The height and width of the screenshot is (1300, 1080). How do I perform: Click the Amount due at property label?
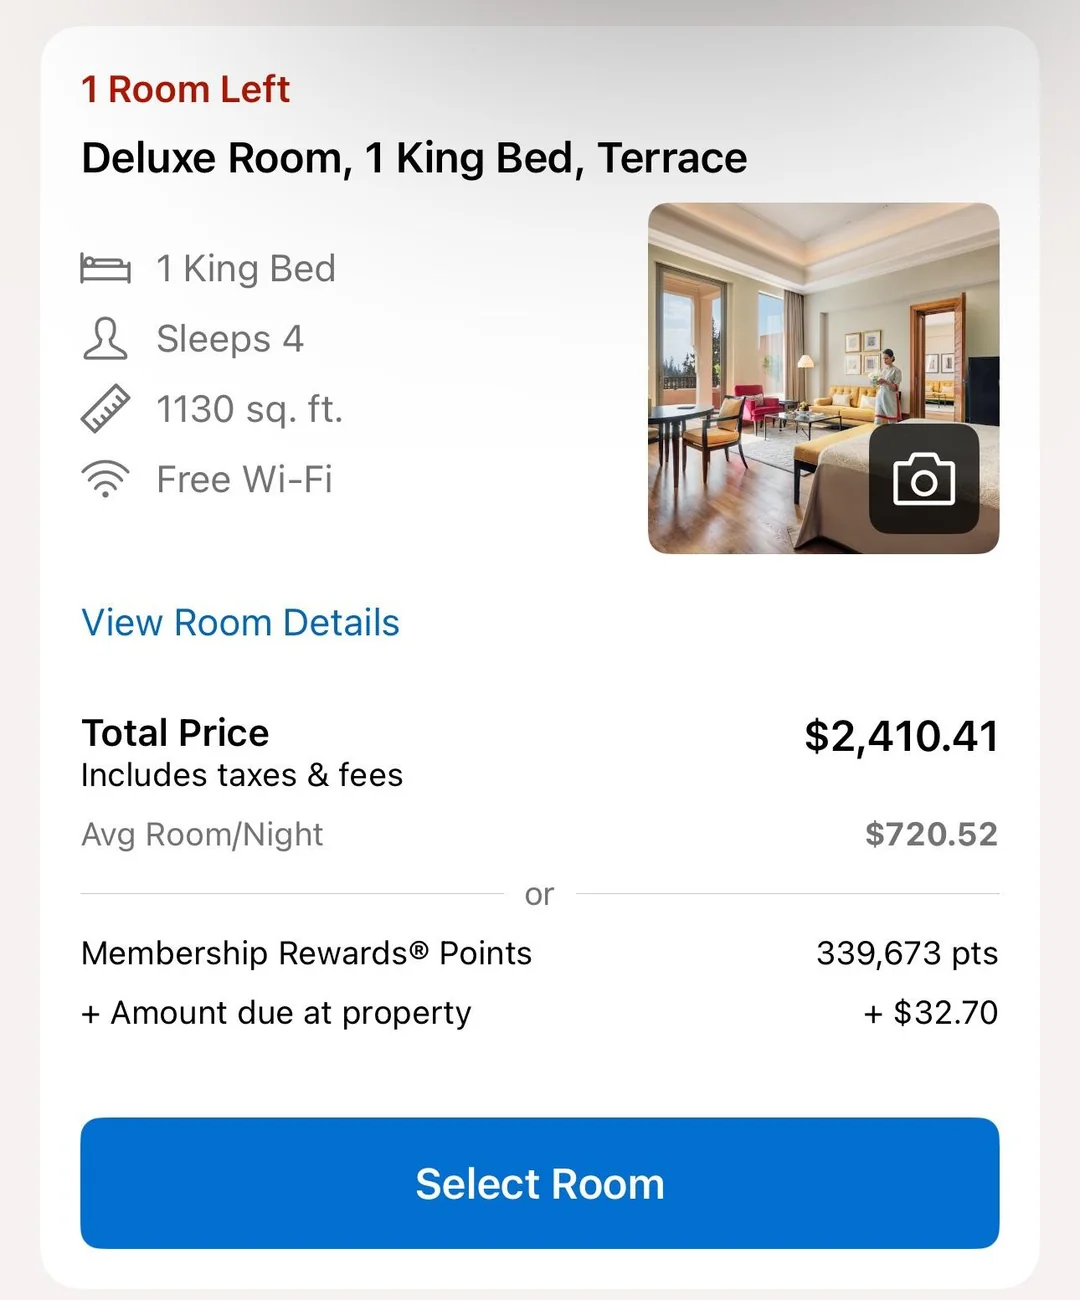pos(276,1013)
